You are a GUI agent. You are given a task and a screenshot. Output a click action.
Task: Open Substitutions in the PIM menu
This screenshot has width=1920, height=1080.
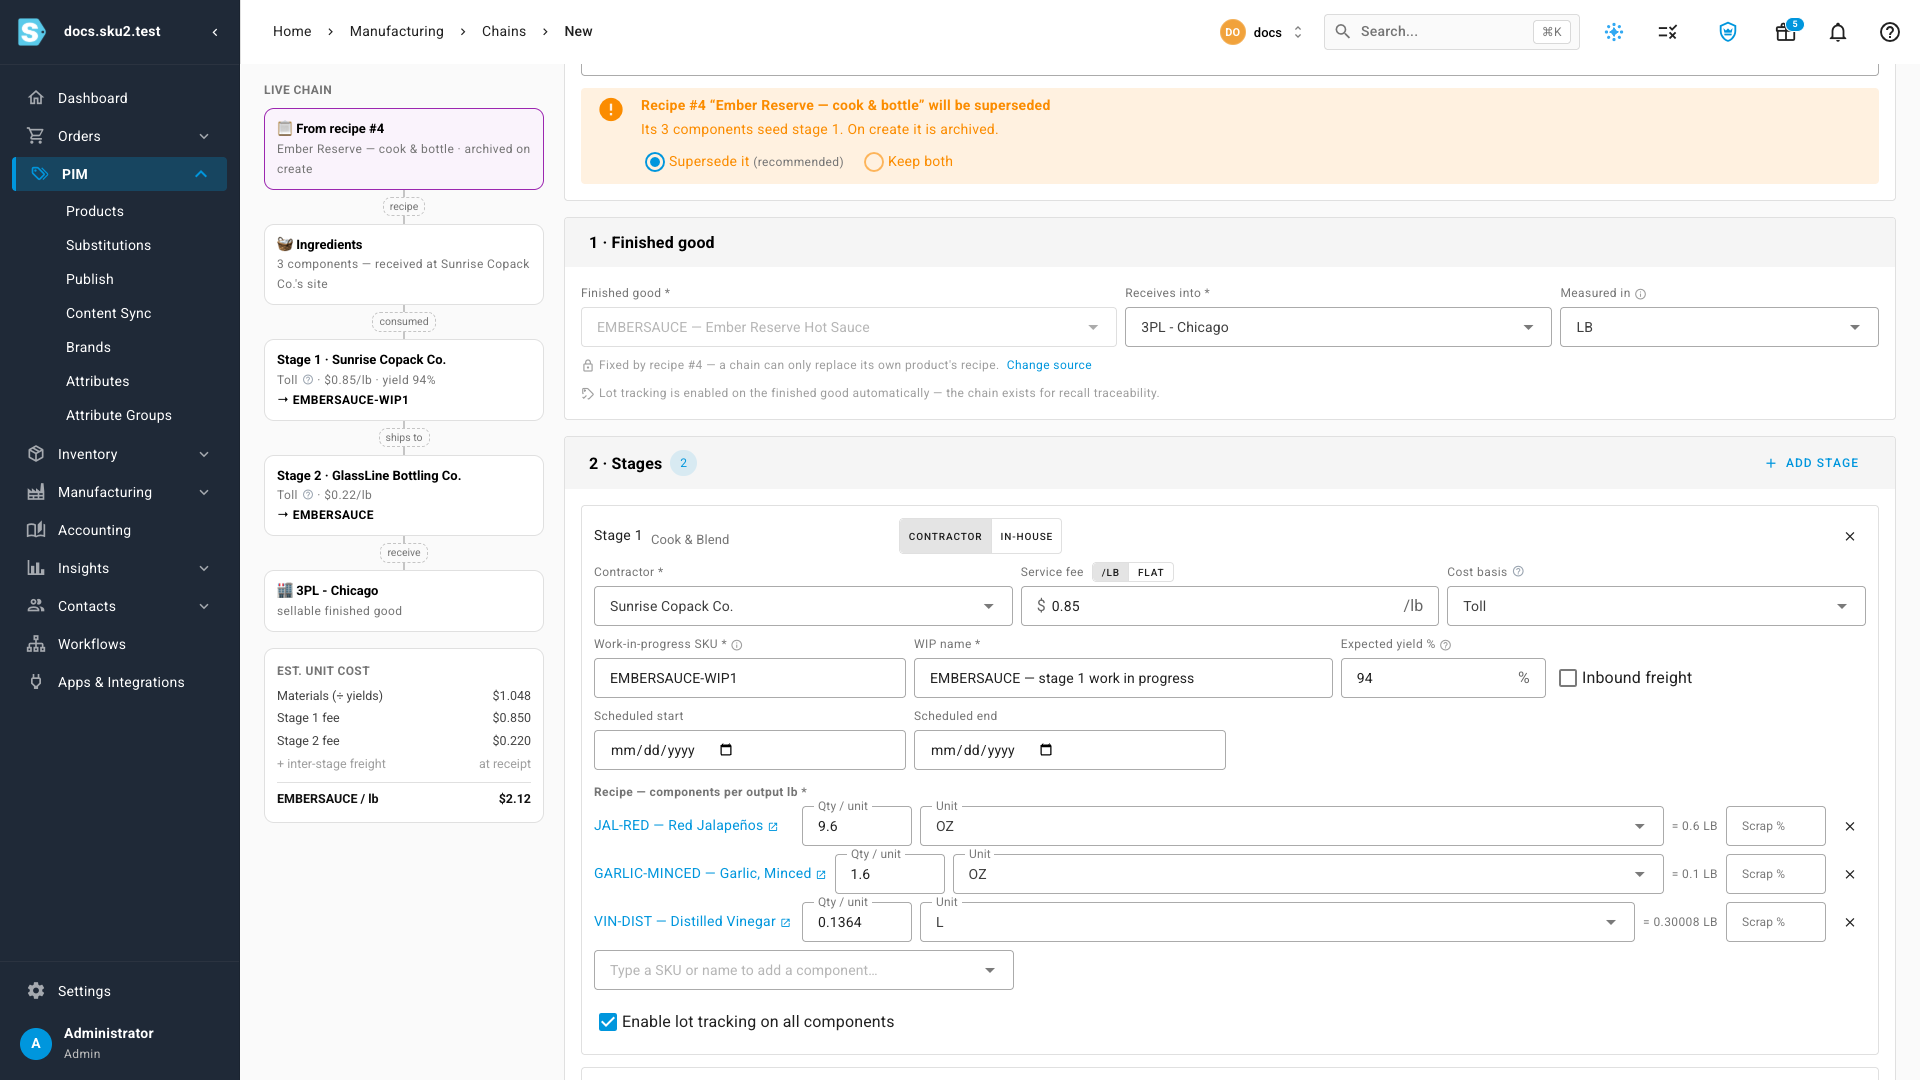[x=108, y=245]
